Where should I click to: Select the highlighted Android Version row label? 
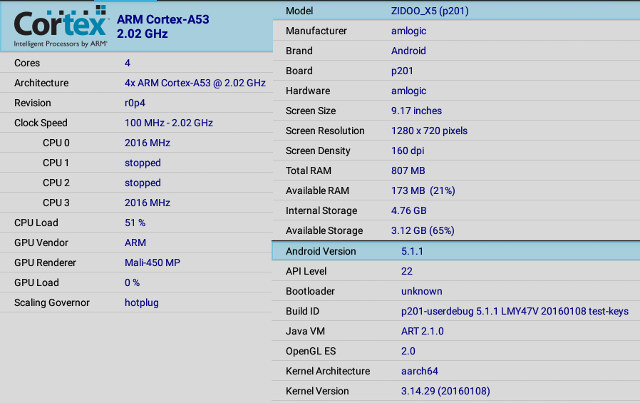click(321, 251)
